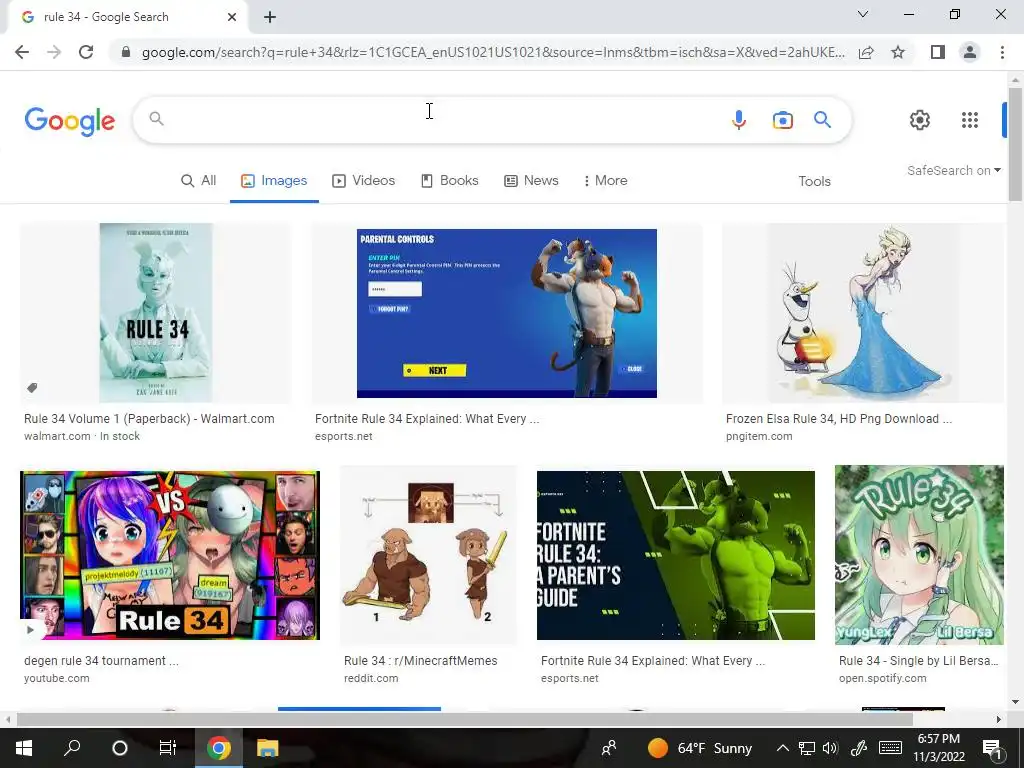The height and width of the screenshot is (768, 1024).
Task: Click the 64°F Sunny weather widget
Action: coord(699,748)
